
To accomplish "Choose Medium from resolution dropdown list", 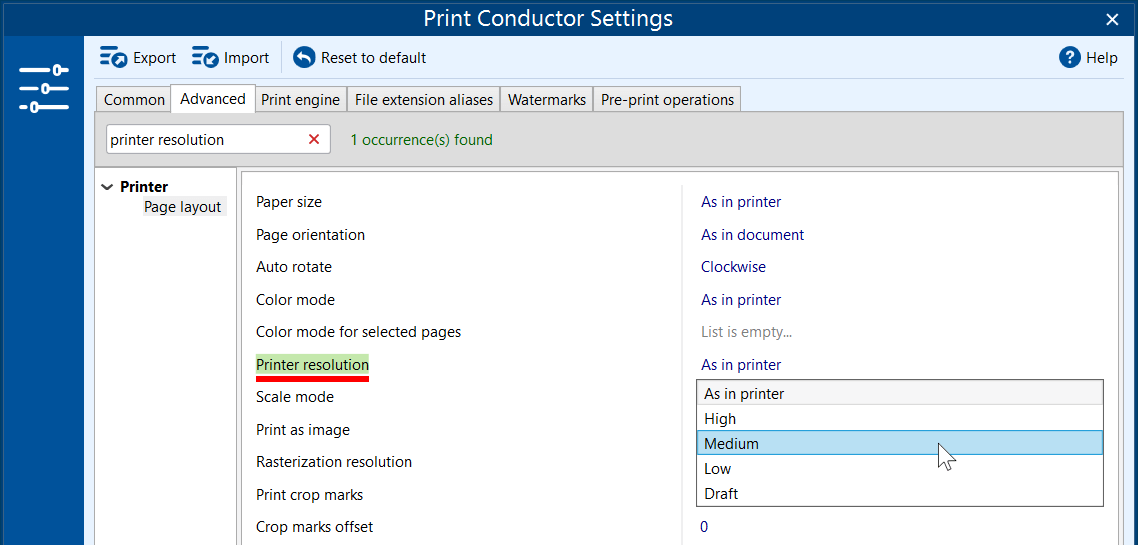I will click(731, 444).
